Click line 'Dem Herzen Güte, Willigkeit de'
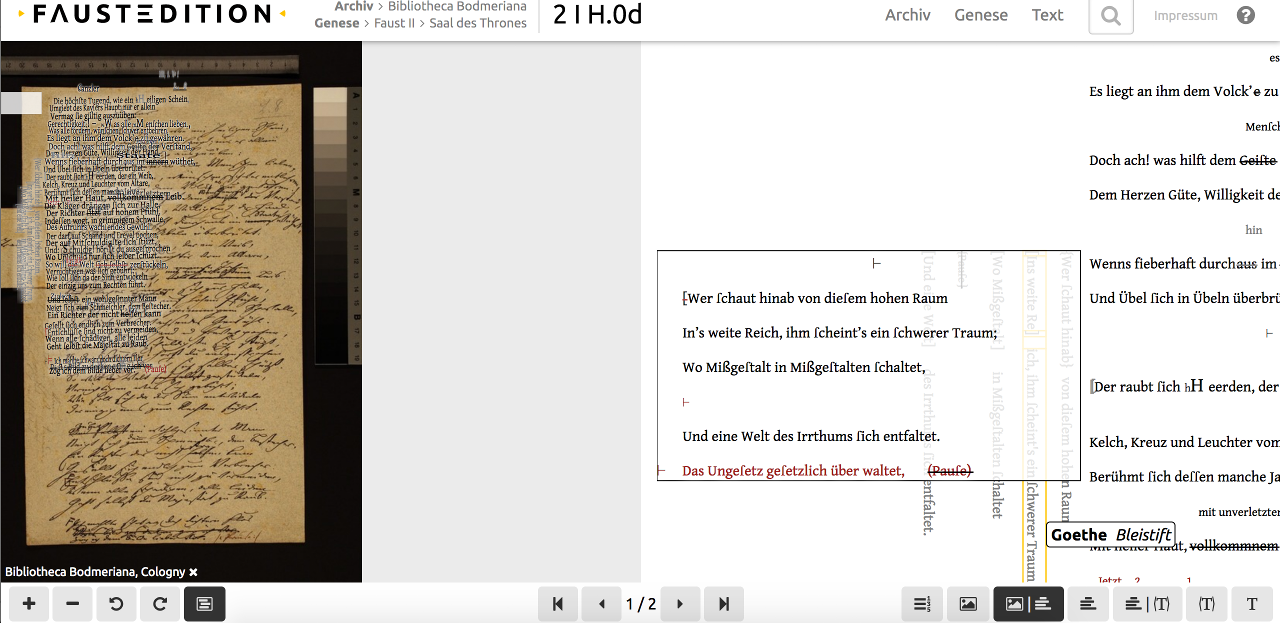Viewport: 1280px width, 623px height. pos(1184,195)
